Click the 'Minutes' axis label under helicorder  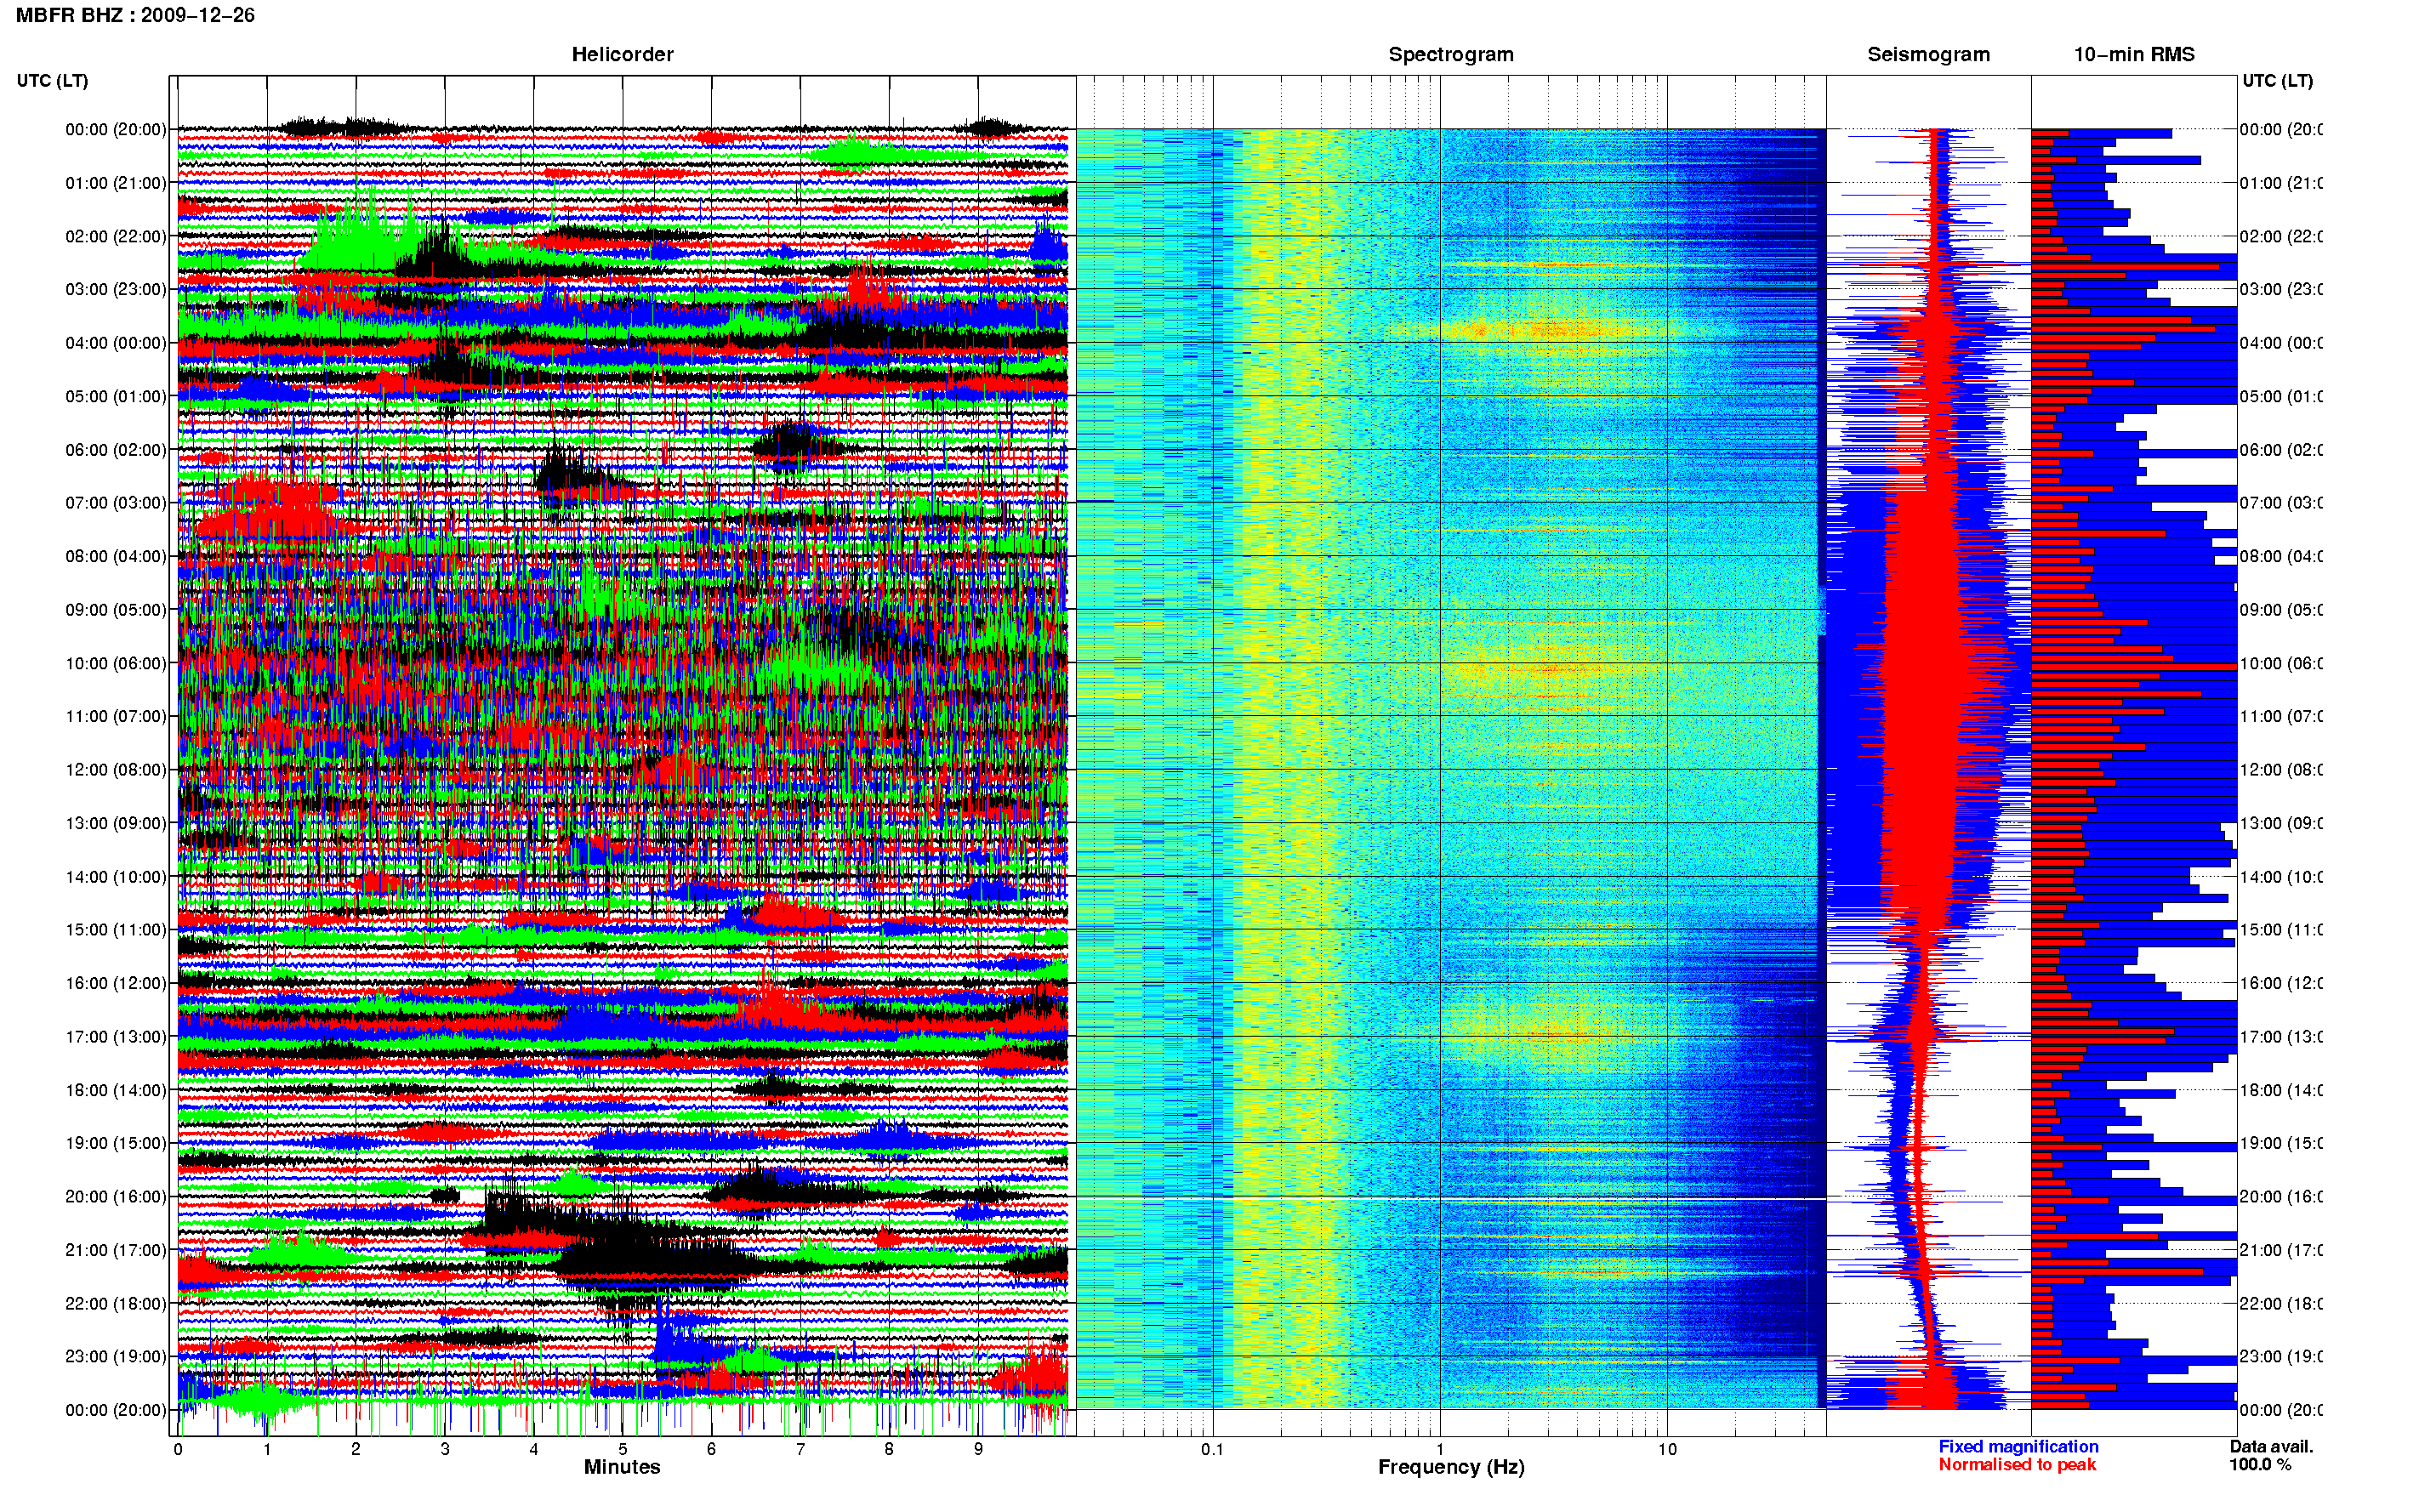pos(622,1467)
